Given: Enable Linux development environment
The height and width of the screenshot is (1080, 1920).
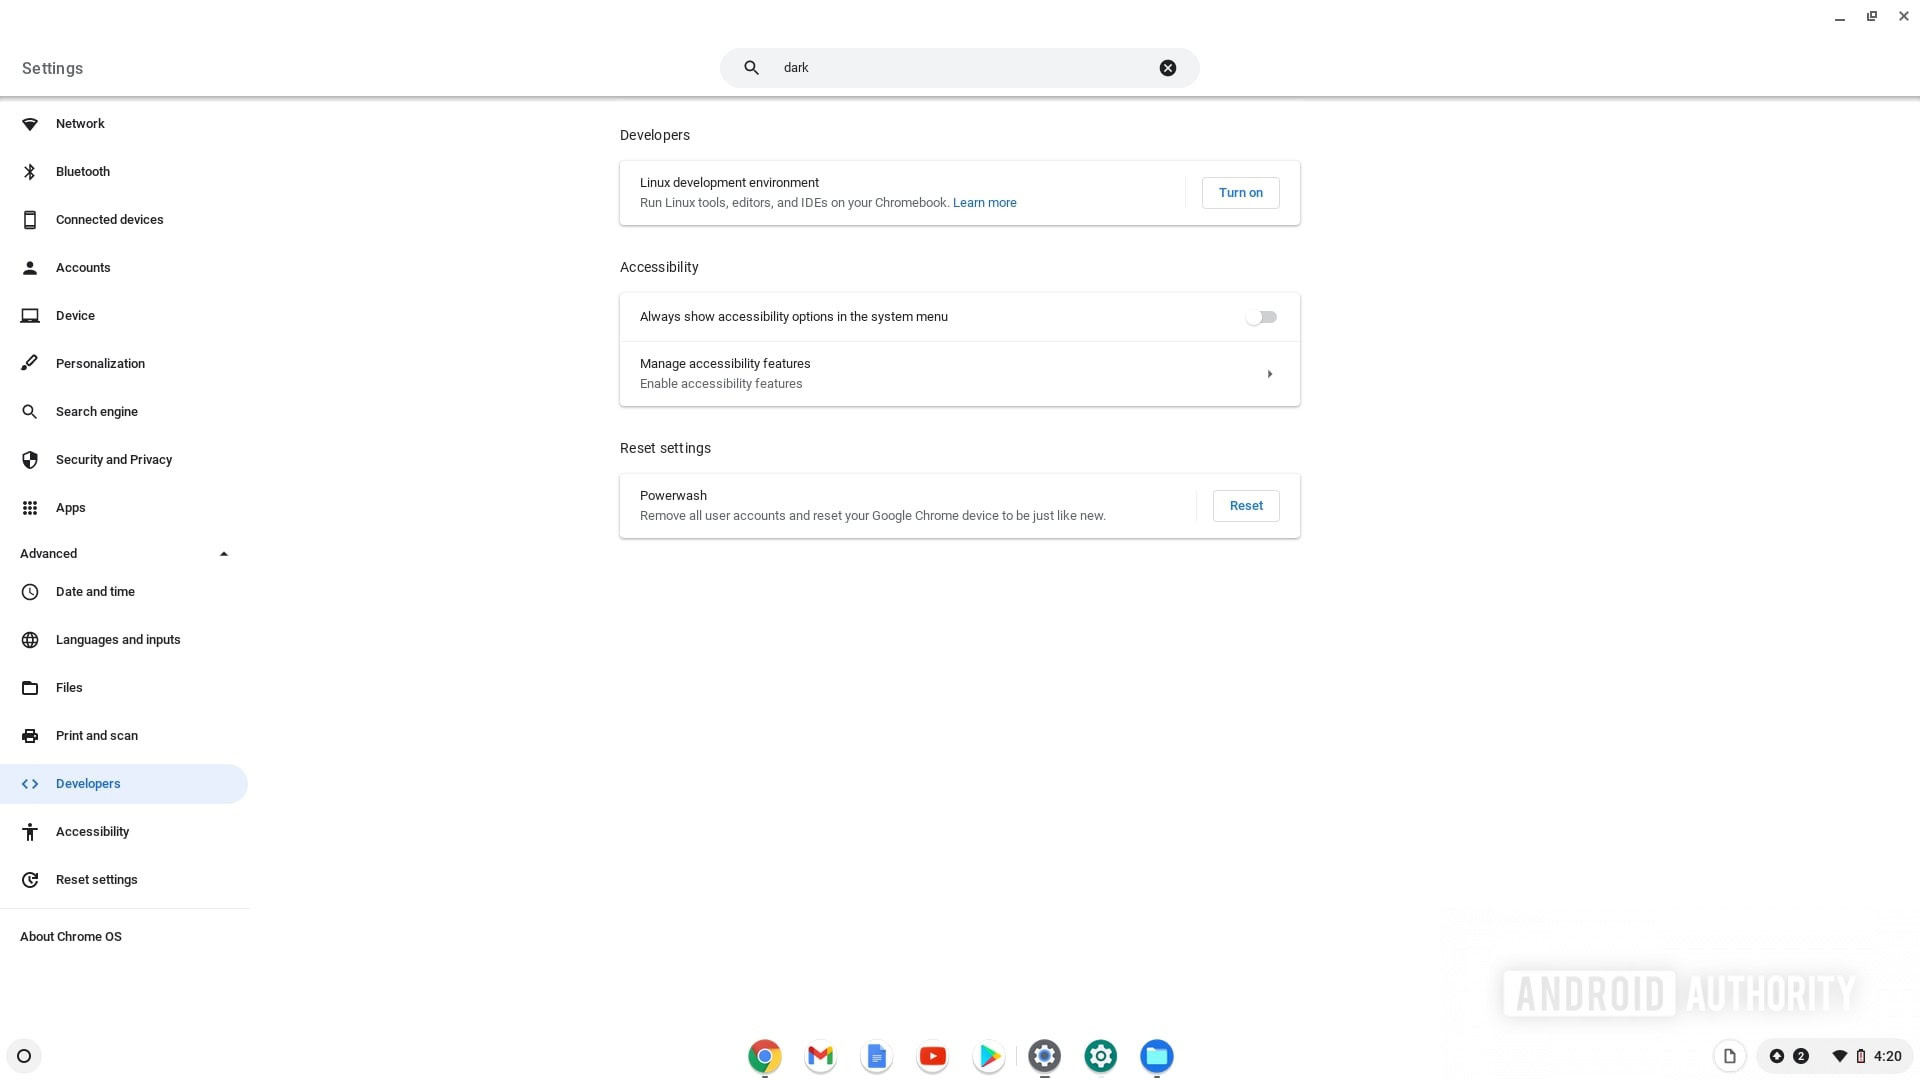Looking at the screenshot, I should point(1240,191).
